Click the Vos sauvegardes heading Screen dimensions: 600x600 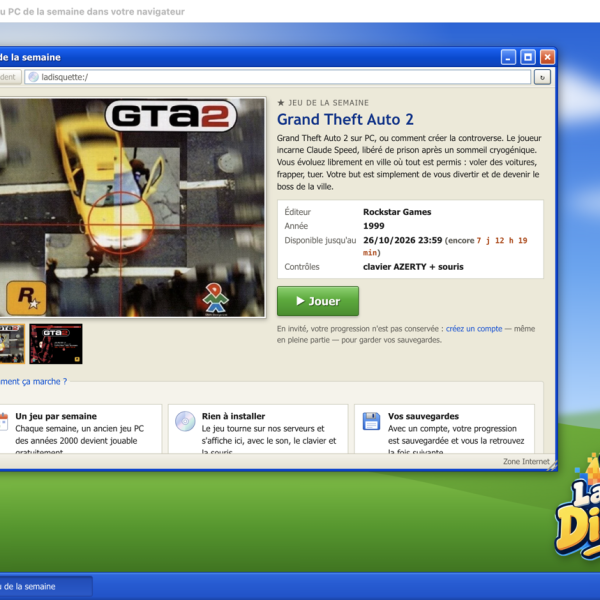(x=423, y=416)
